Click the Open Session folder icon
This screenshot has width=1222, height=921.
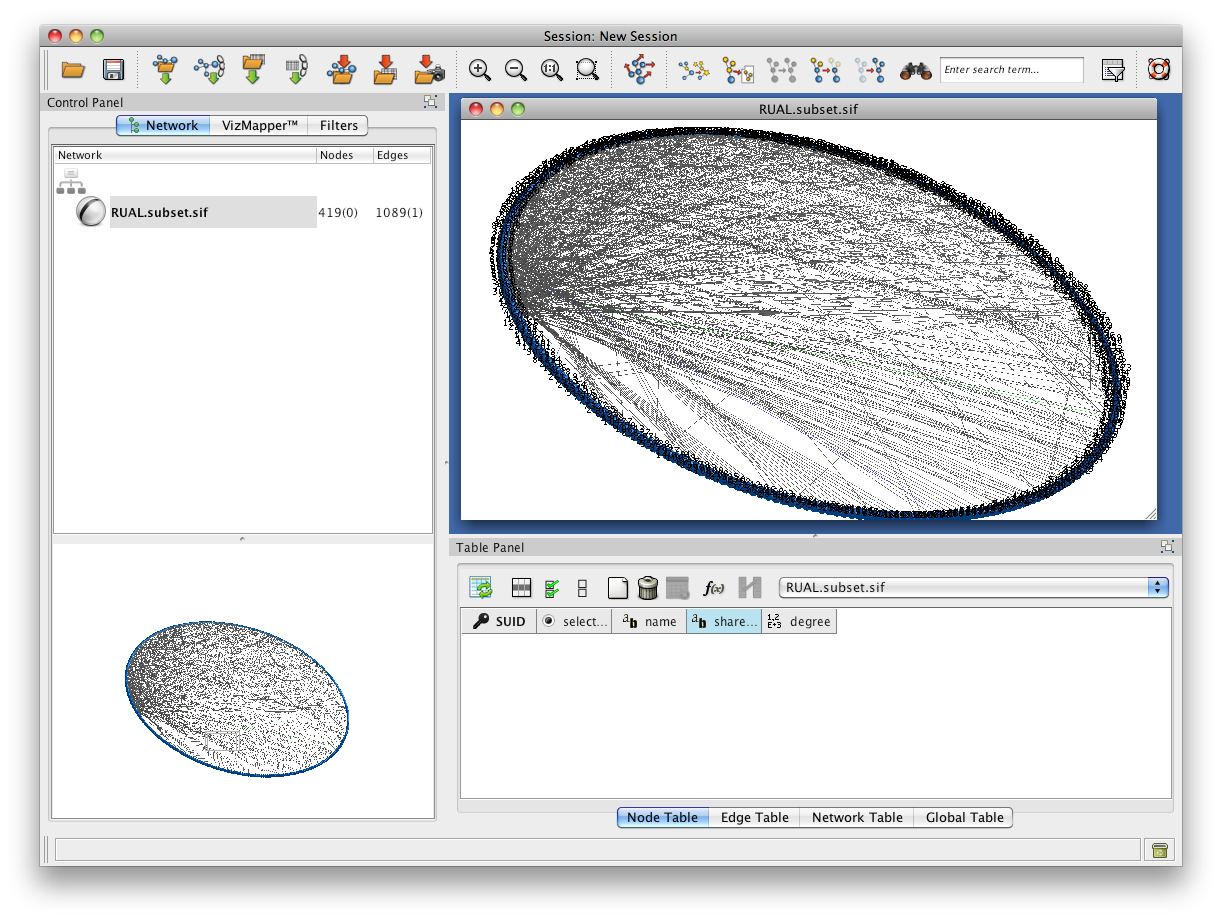[73, 70]
